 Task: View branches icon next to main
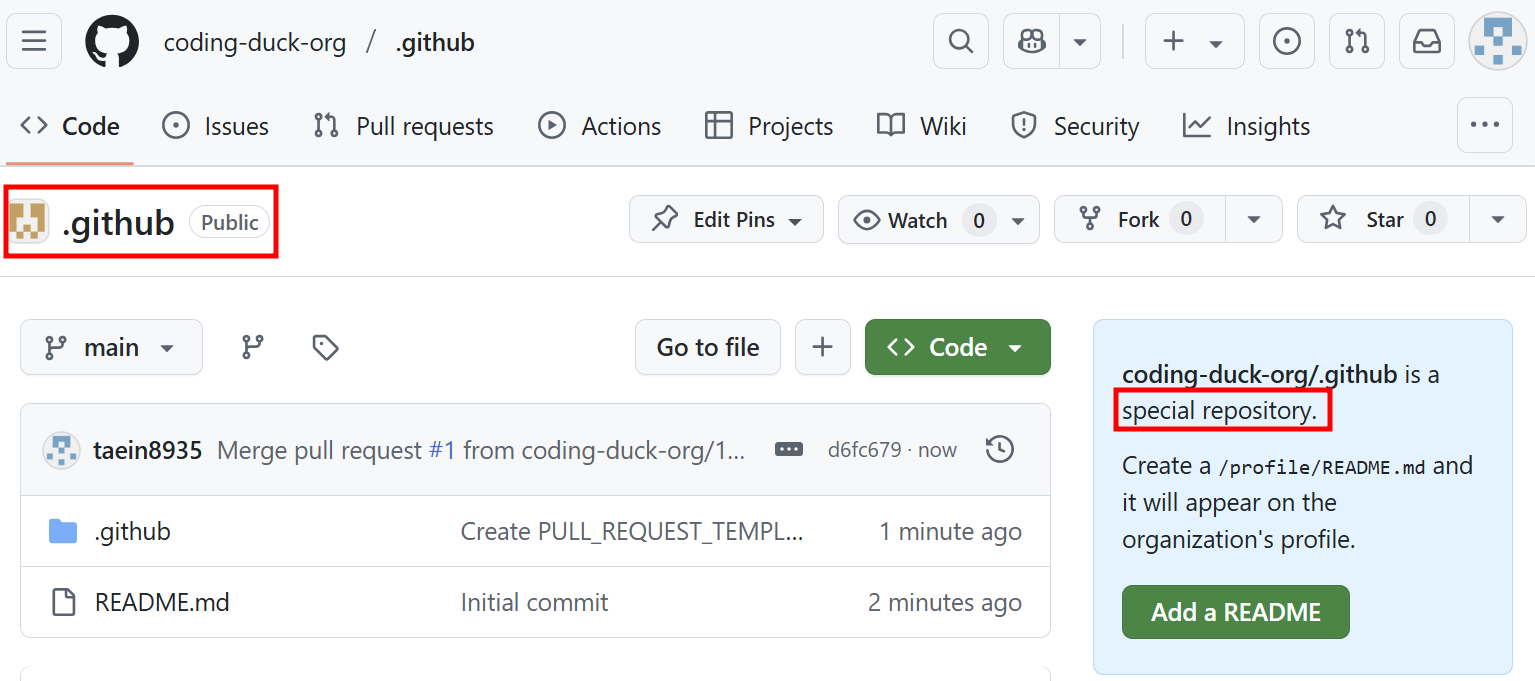[x=253, y=347]
